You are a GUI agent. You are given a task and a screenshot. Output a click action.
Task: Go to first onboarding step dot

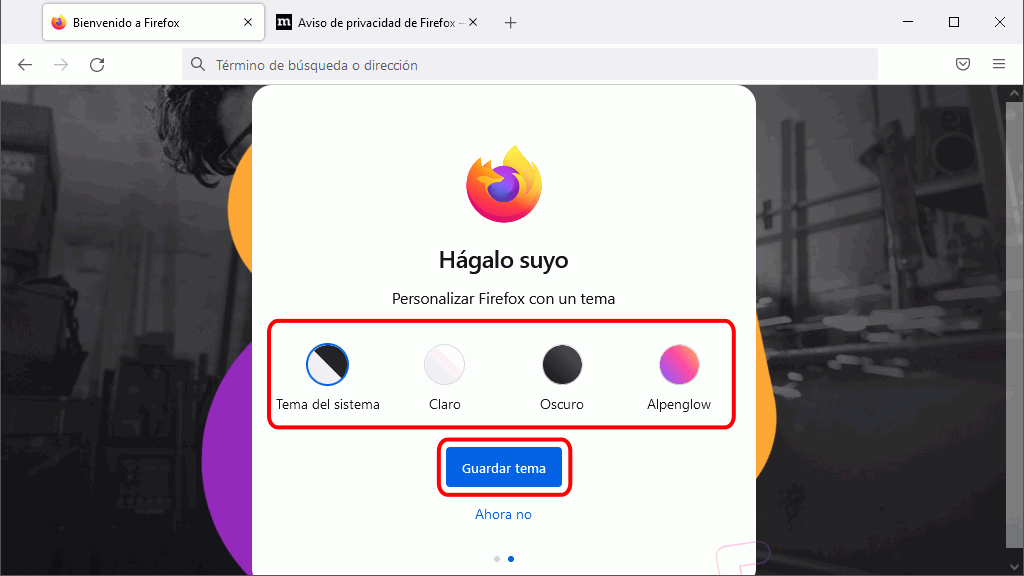tap(497, 559)
